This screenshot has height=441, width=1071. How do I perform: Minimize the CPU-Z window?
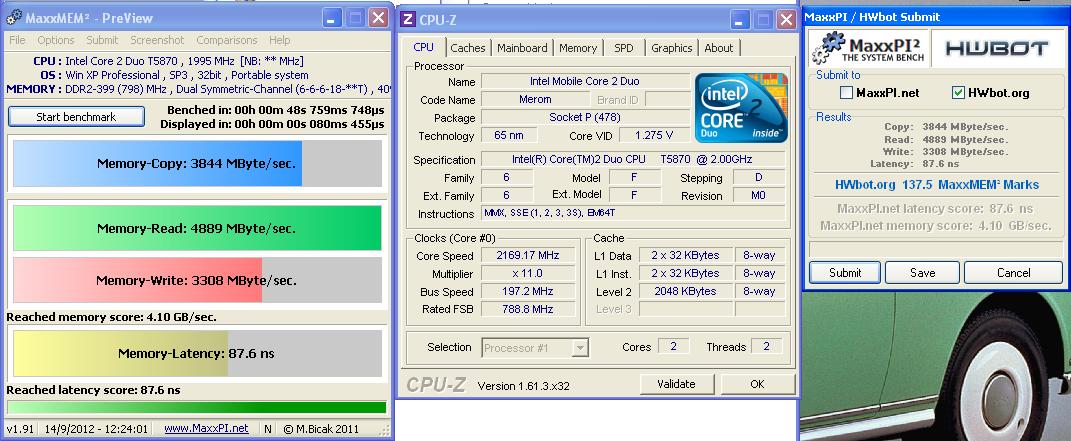click(x=740, y=19)
